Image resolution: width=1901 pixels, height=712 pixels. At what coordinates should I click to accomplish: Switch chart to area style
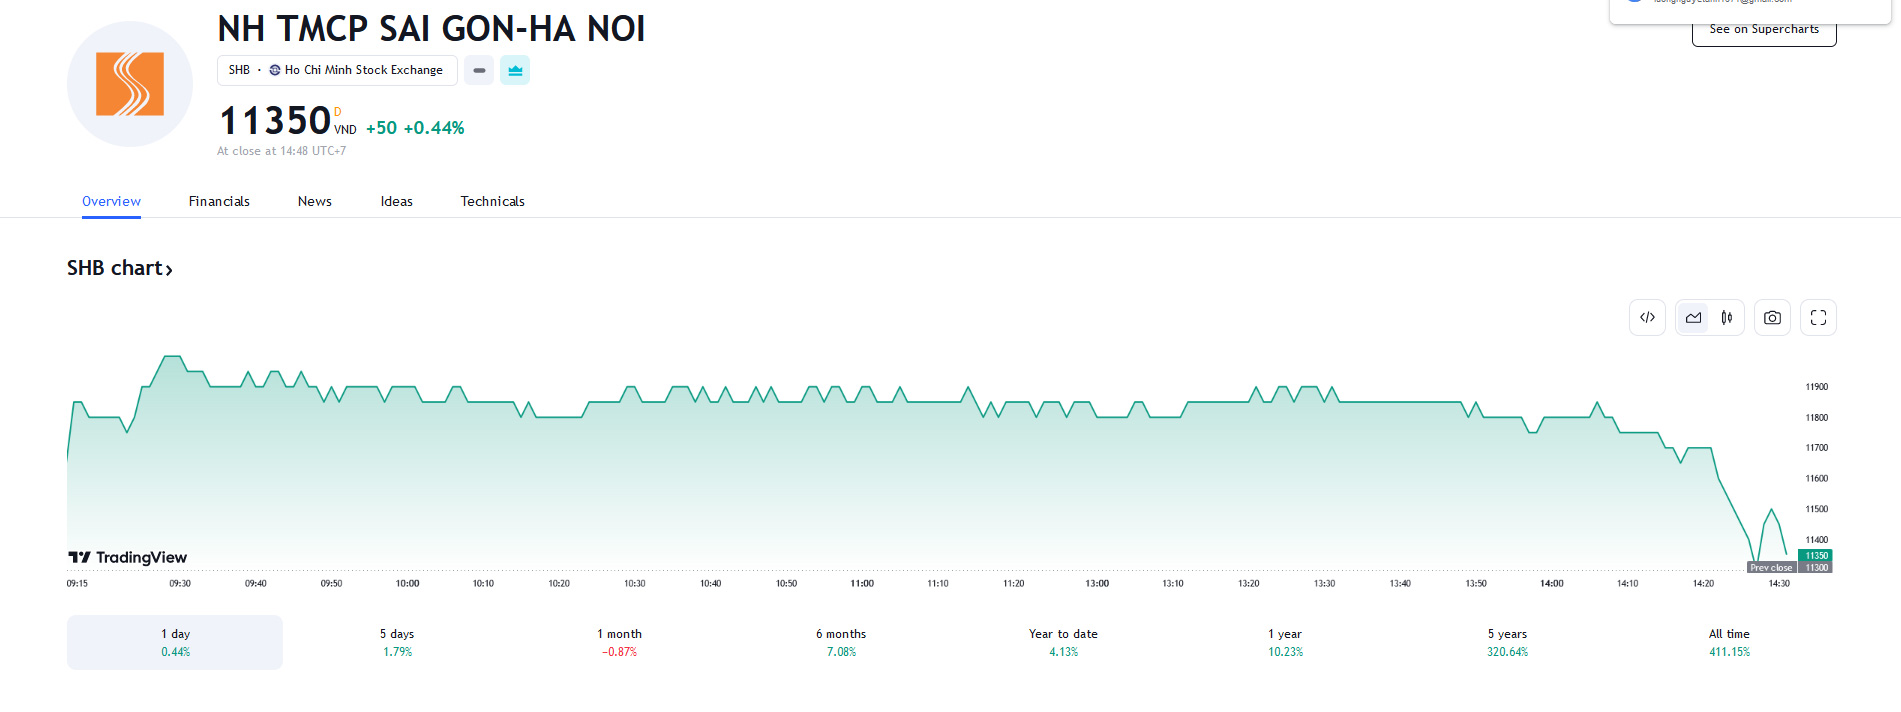point(1693,318)
